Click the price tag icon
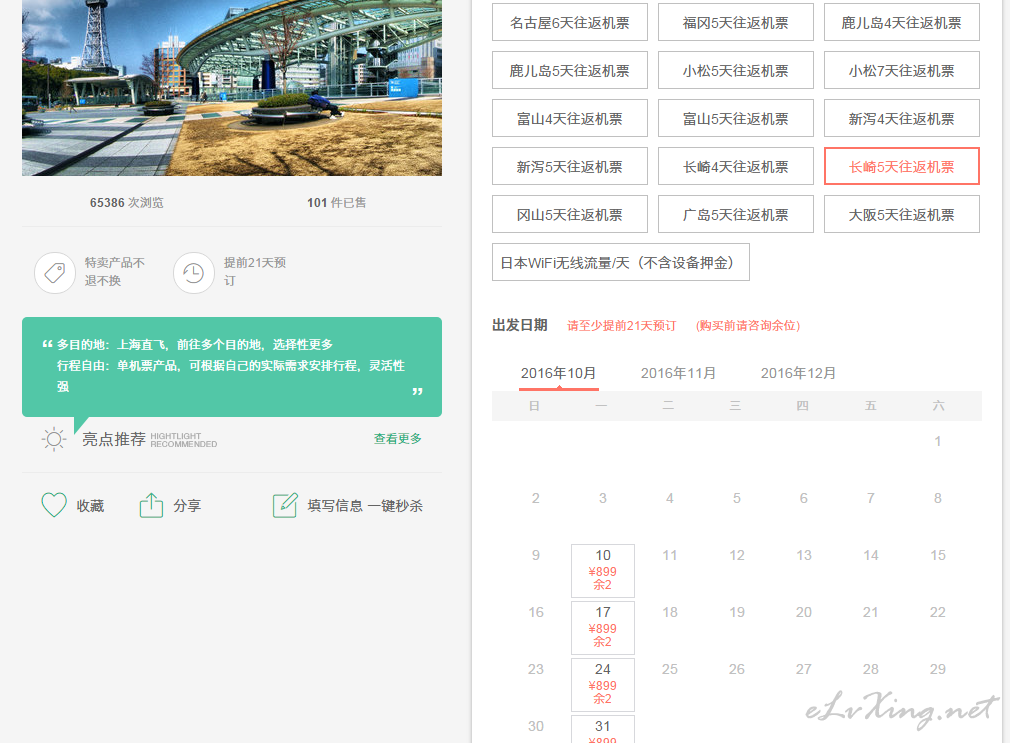 (x=55, y=273)
